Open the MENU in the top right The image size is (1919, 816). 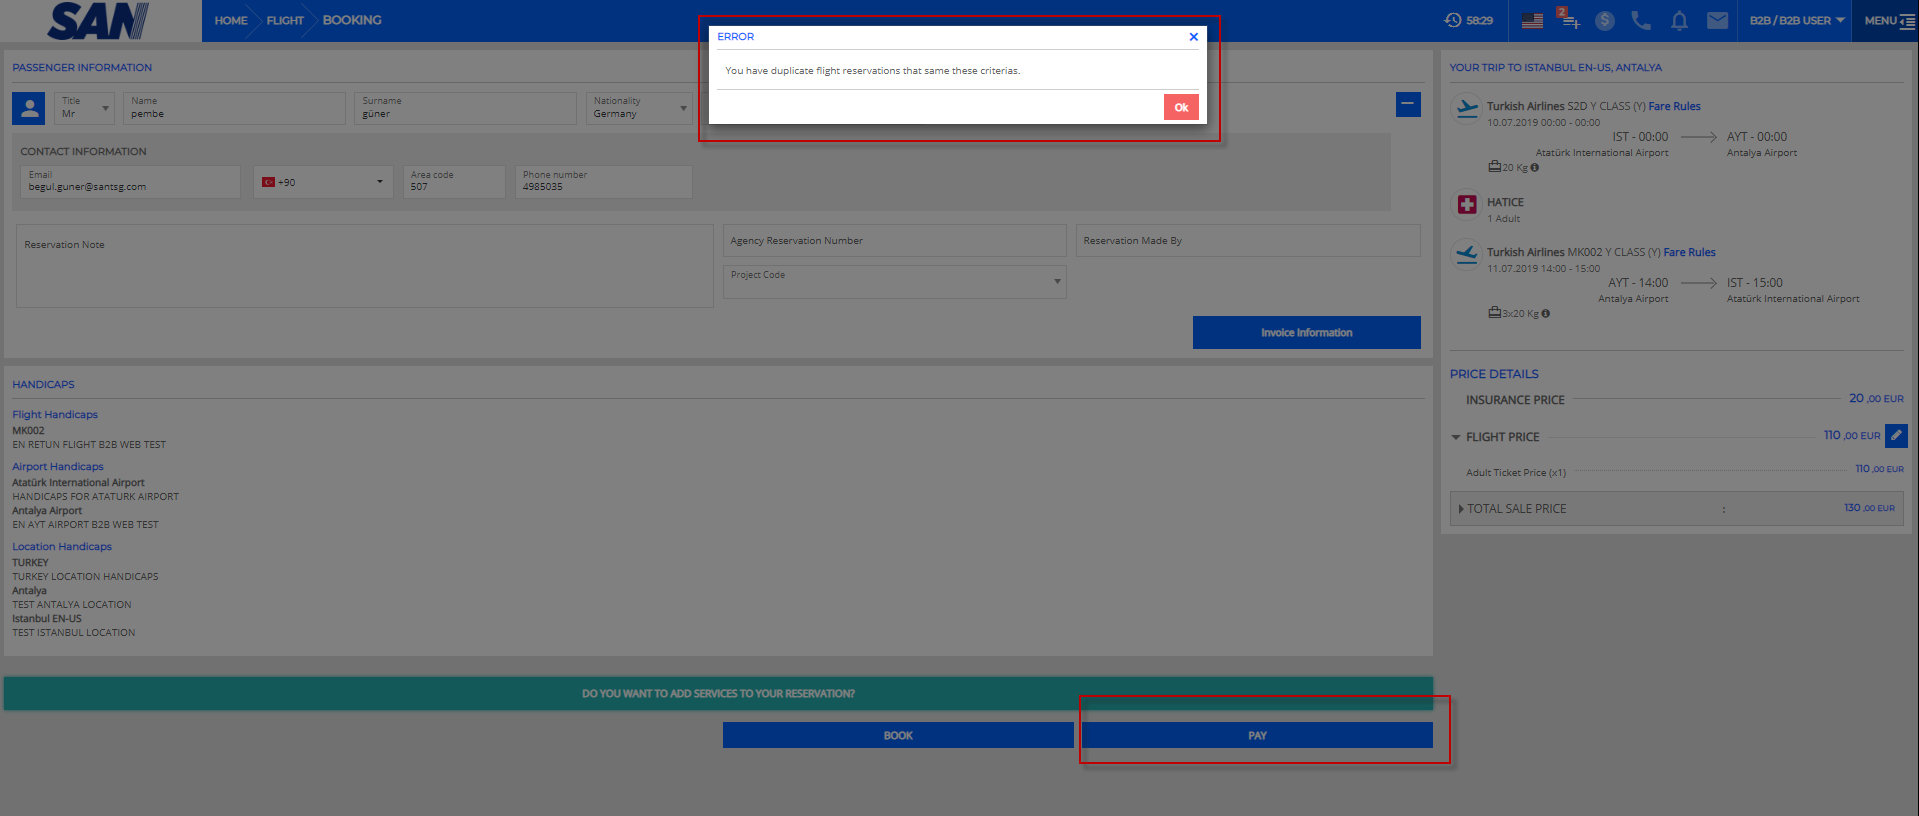tap(1888, 21)
